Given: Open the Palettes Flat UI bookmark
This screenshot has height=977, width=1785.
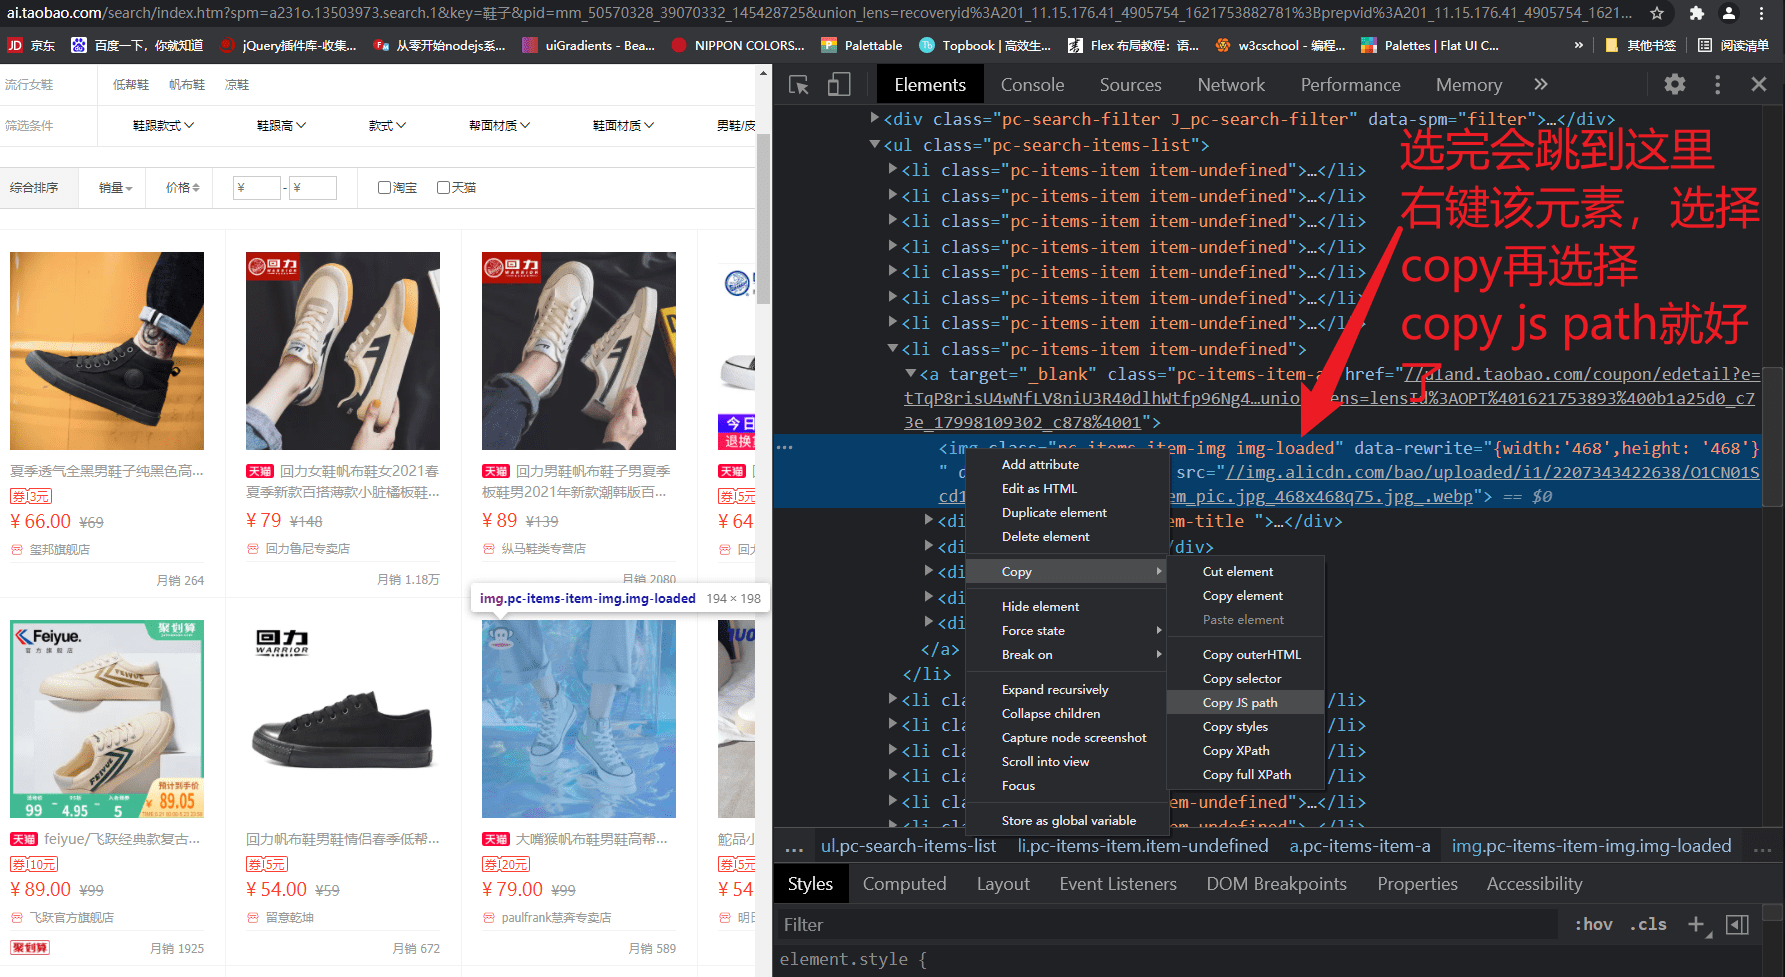Looking at the screenshot, I should [1430, 45].
